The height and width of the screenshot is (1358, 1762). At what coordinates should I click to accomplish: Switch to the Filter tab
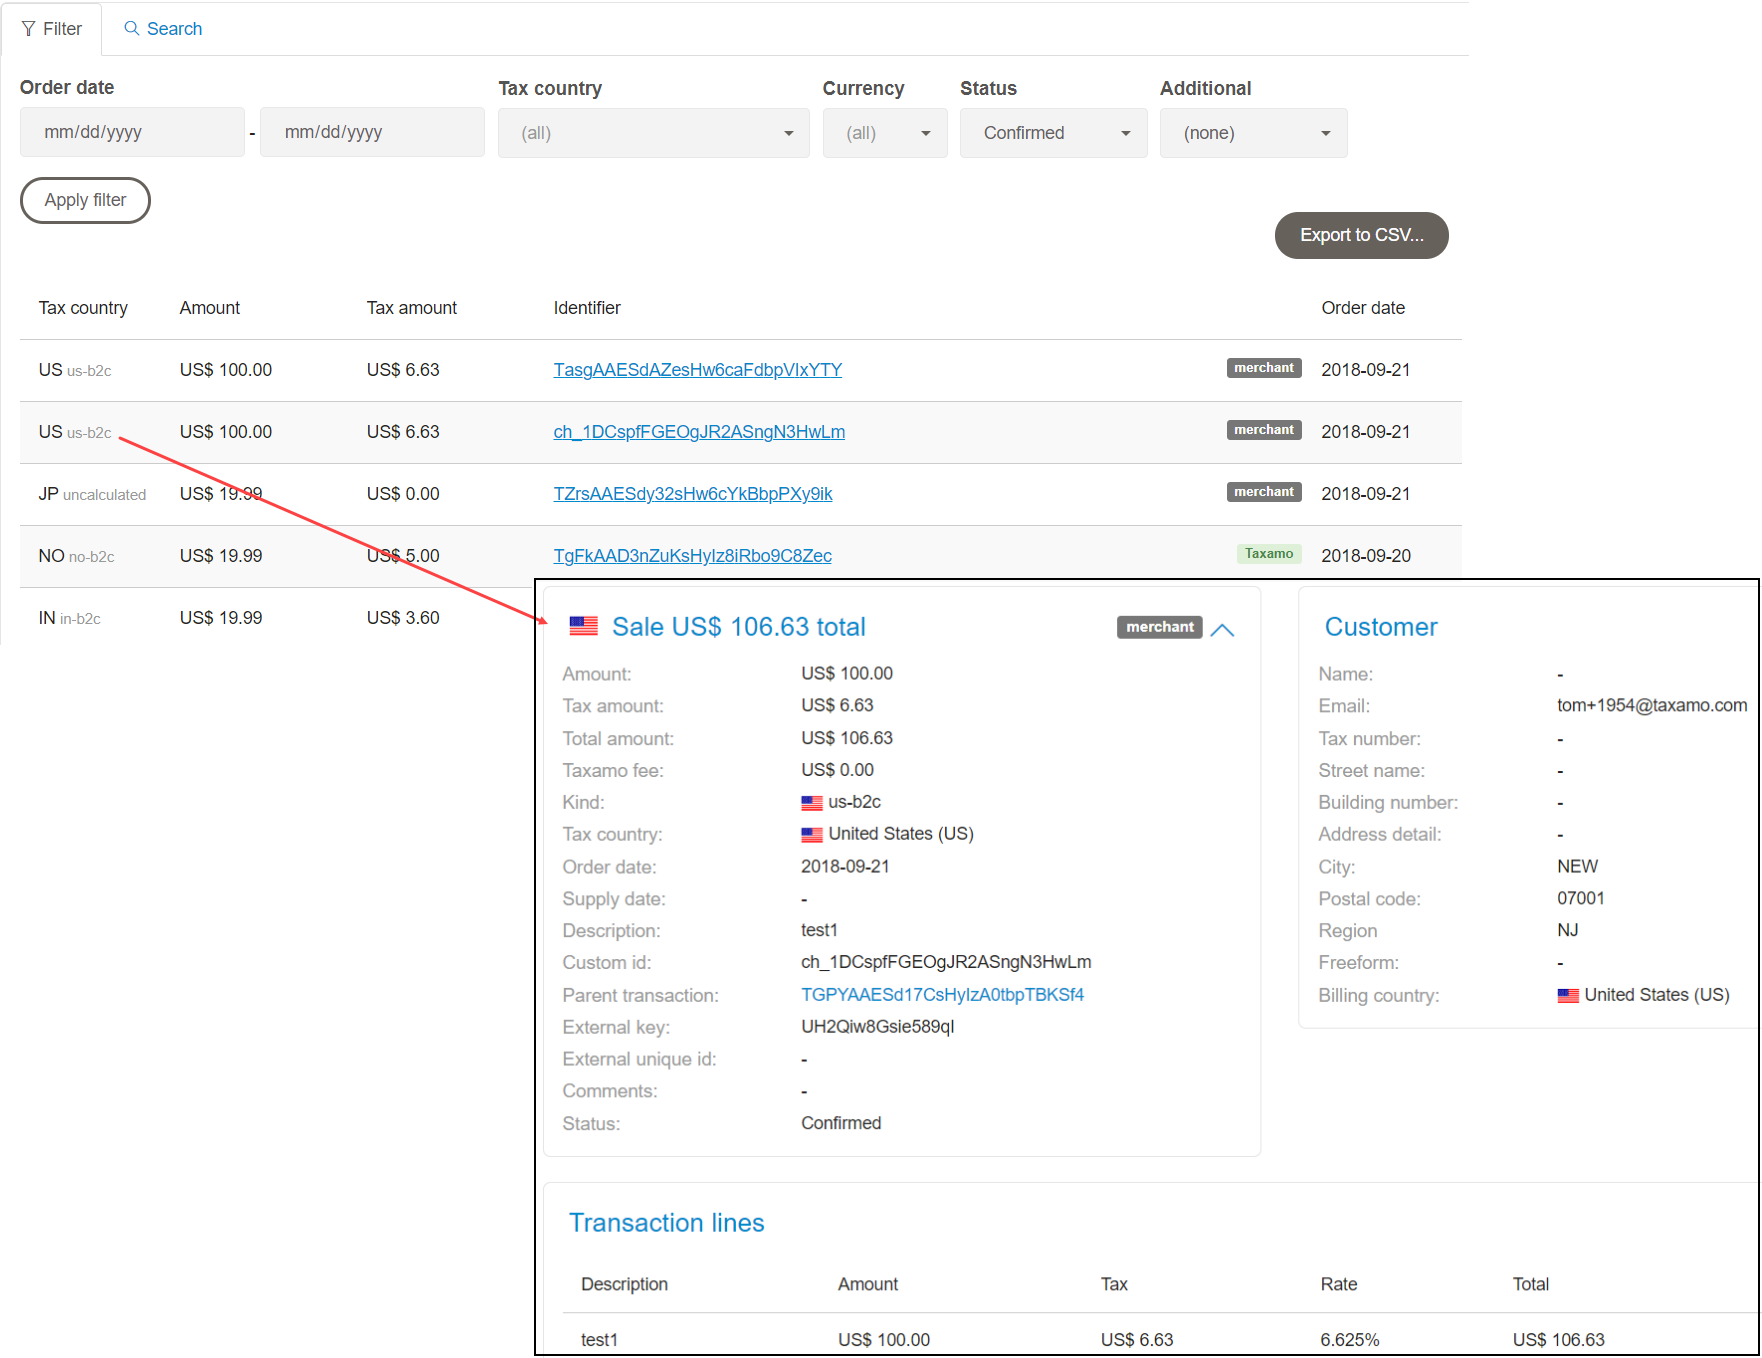[52, 29]
